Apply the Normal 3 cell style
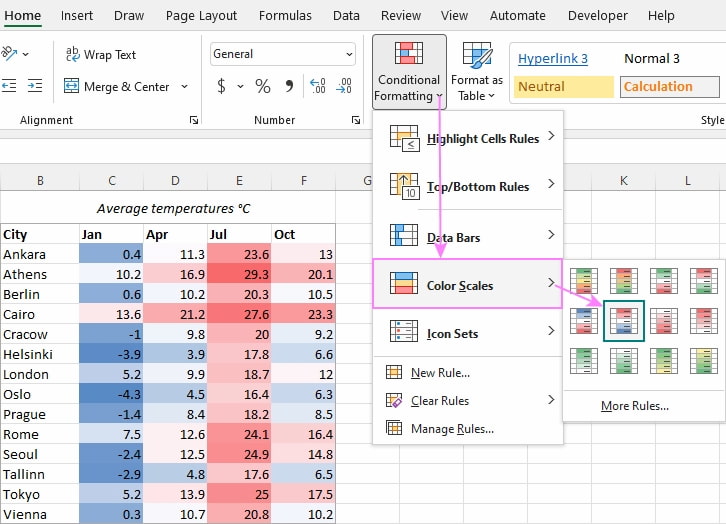 [x=670, y=58]
